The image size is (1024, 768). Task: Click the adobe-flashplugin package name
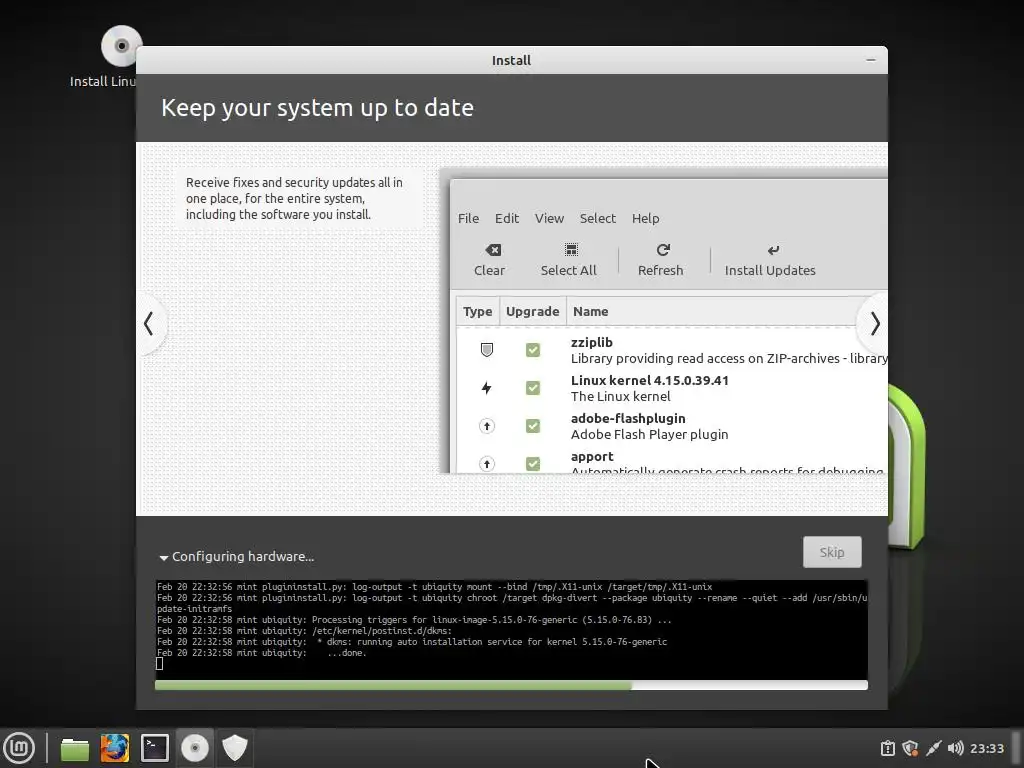pos(628,418)
